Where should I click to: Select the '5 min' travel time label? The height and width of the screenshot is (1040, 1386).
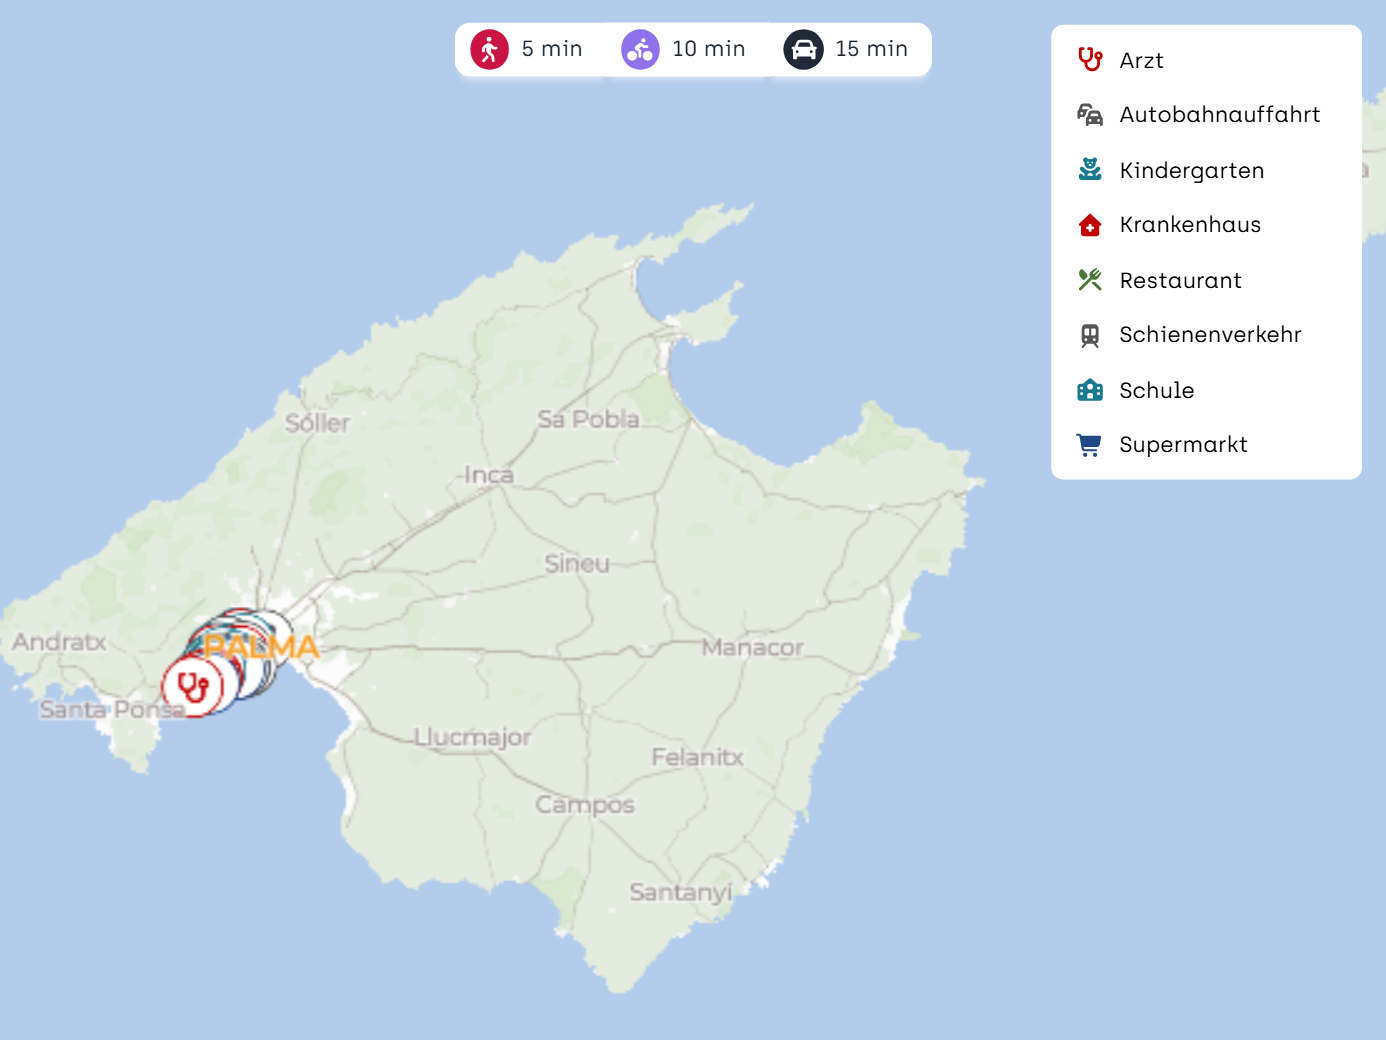551,49
